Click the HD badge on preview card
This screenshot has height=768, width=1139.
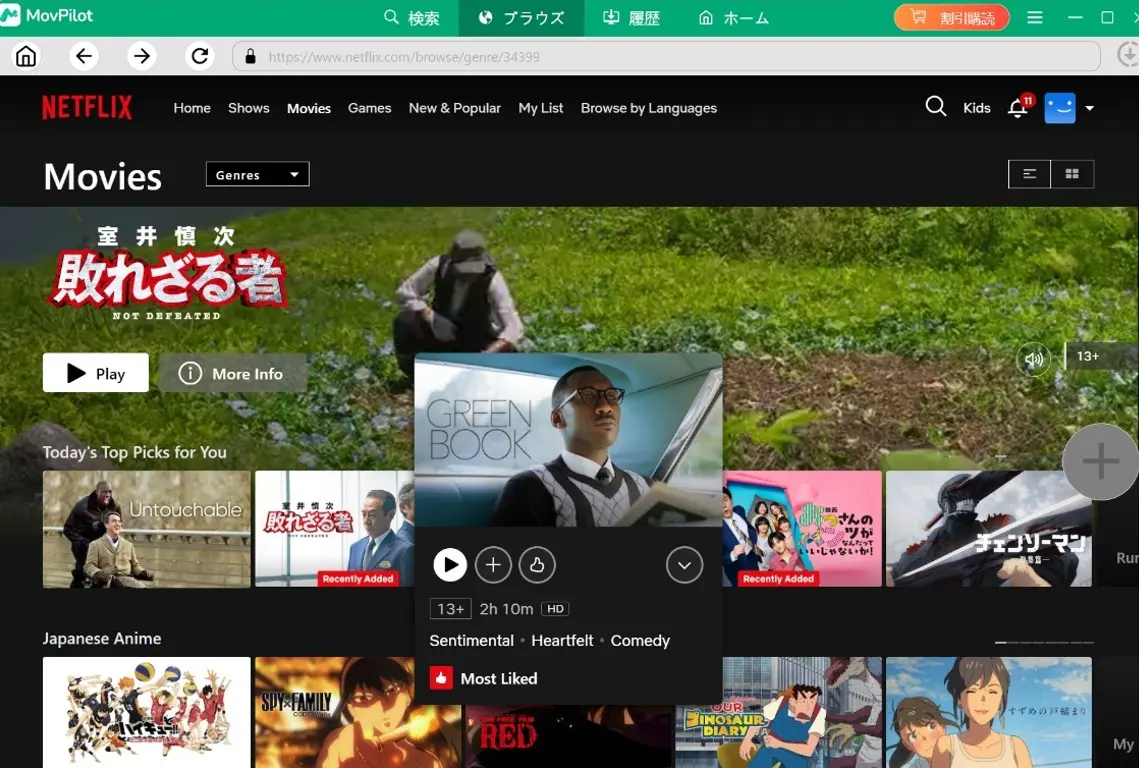click(x=555, y=609)
